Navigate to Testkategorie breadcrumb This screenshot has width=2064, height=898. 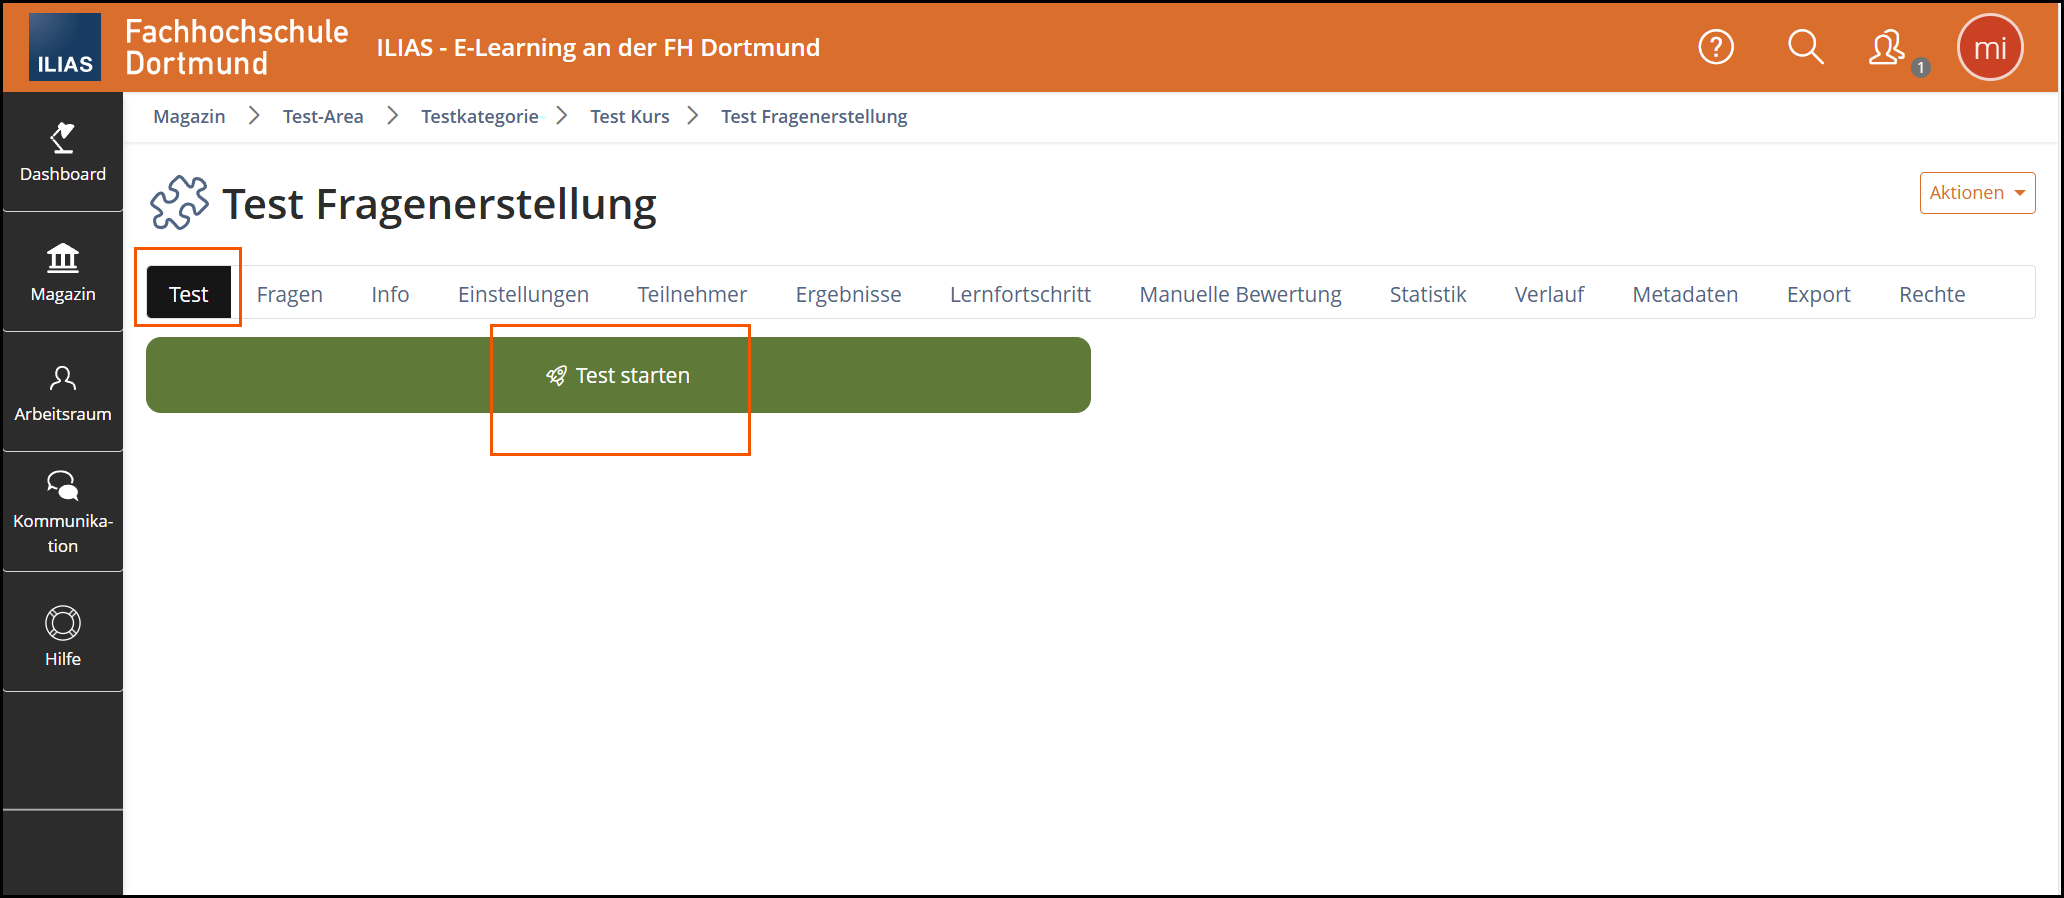479,116
